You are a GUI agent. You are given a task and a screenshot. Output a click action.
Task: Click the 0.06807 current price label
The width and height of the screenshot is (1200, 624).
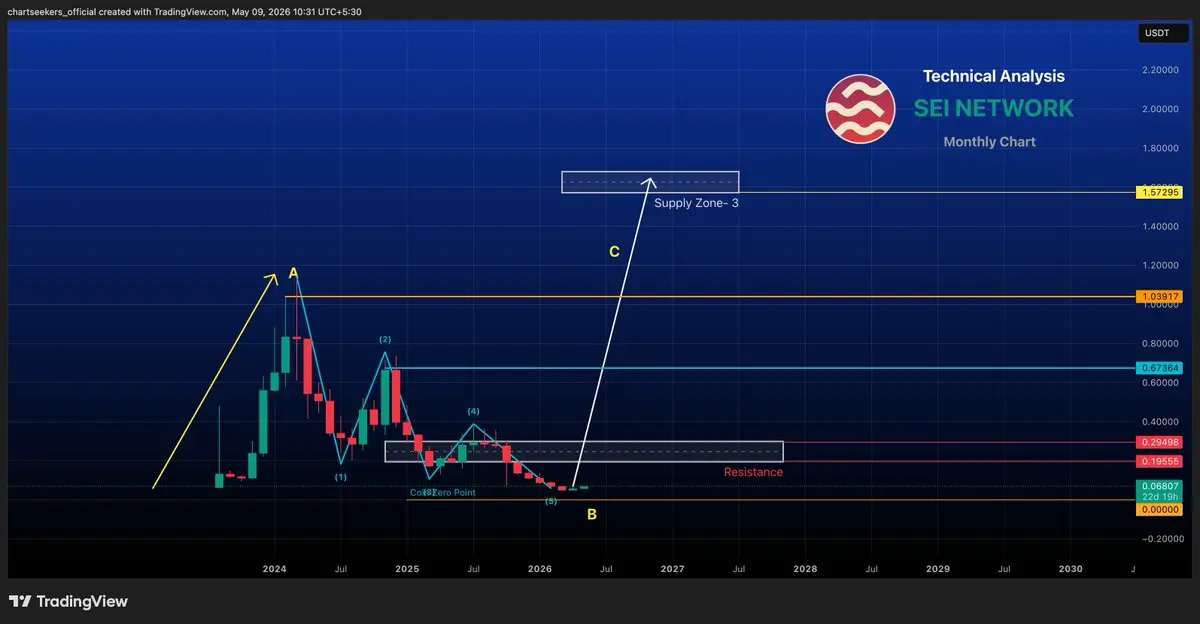click(x=1160, y=486)
